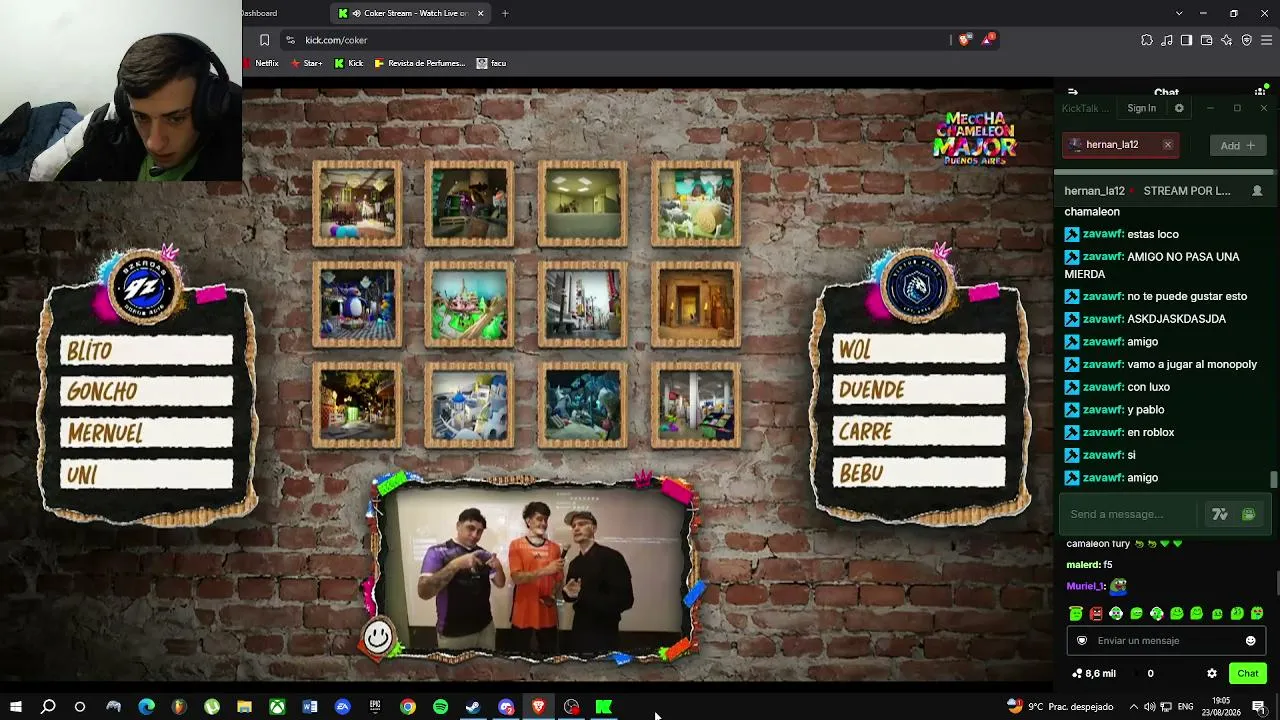Open the 7TV emote picker in KickTalk
Viewport: 1280px width, 720px height.
pyautogui.click(x=1220, y=514)
